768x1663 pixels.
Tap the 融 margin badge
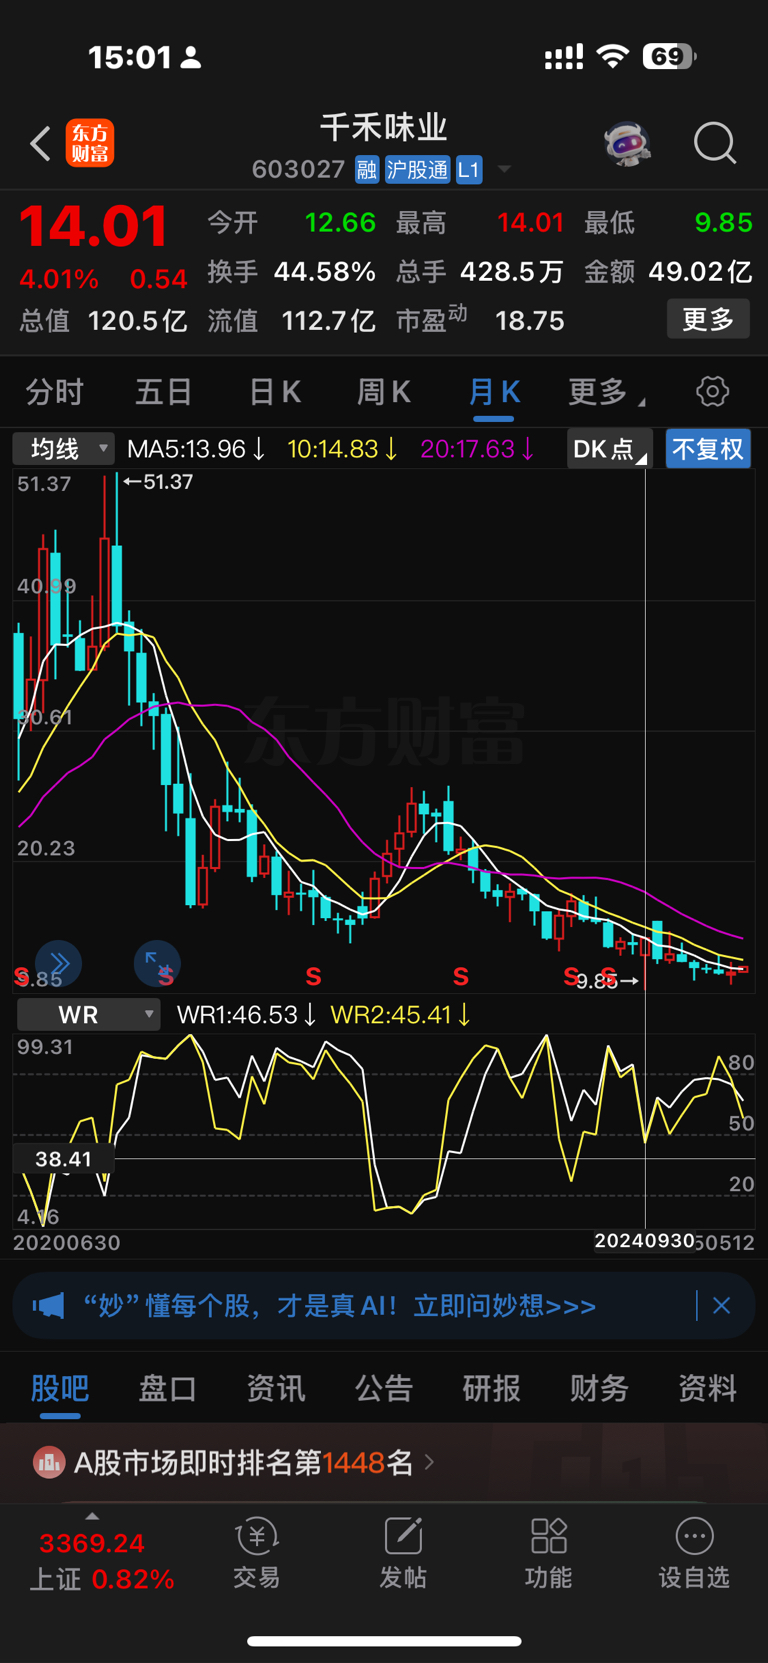[x=367, y=170]
